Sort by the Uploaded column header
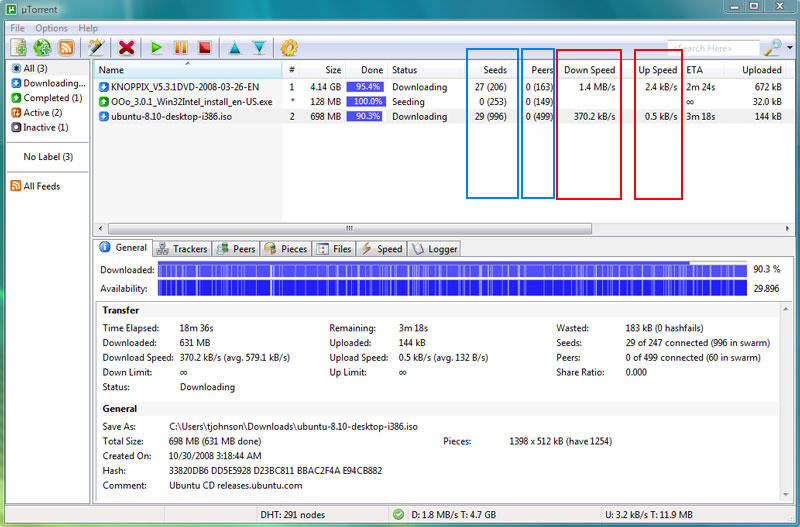Image resolution: width=800 pixels, height=527 pixels. [754, 70]
